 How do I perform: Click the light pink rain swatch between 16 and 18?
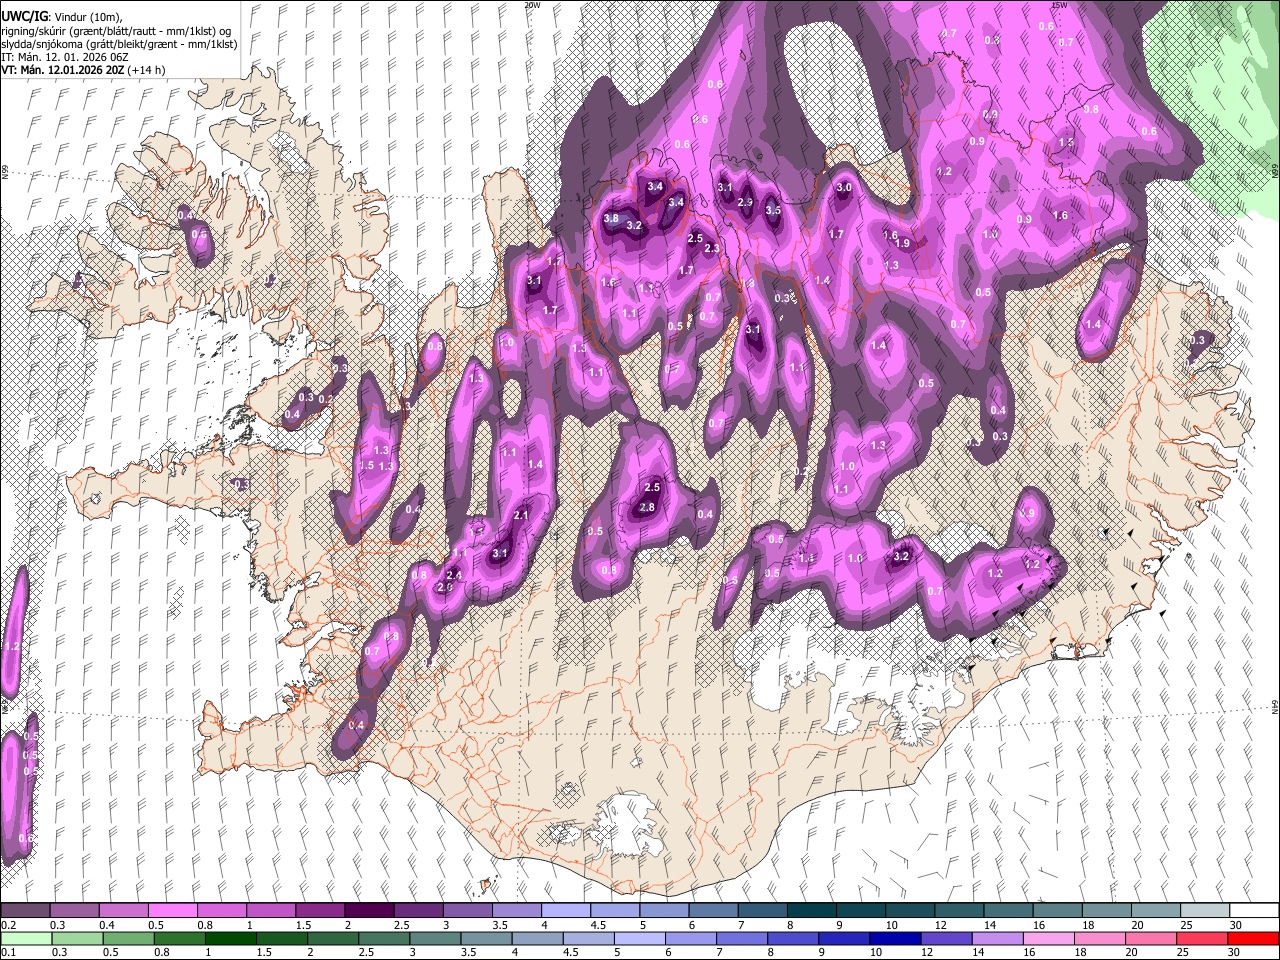click(1049, 939)
